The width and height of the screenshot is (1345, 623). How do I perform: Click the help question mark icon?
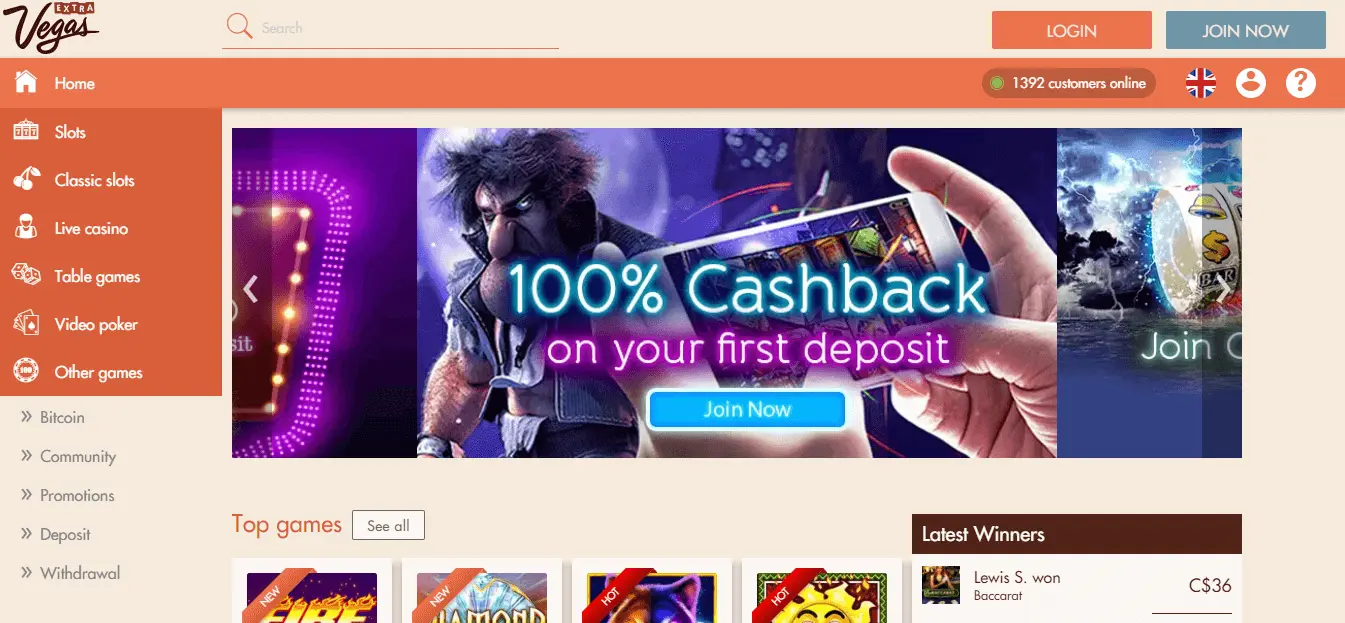[x=1300, y=83]
